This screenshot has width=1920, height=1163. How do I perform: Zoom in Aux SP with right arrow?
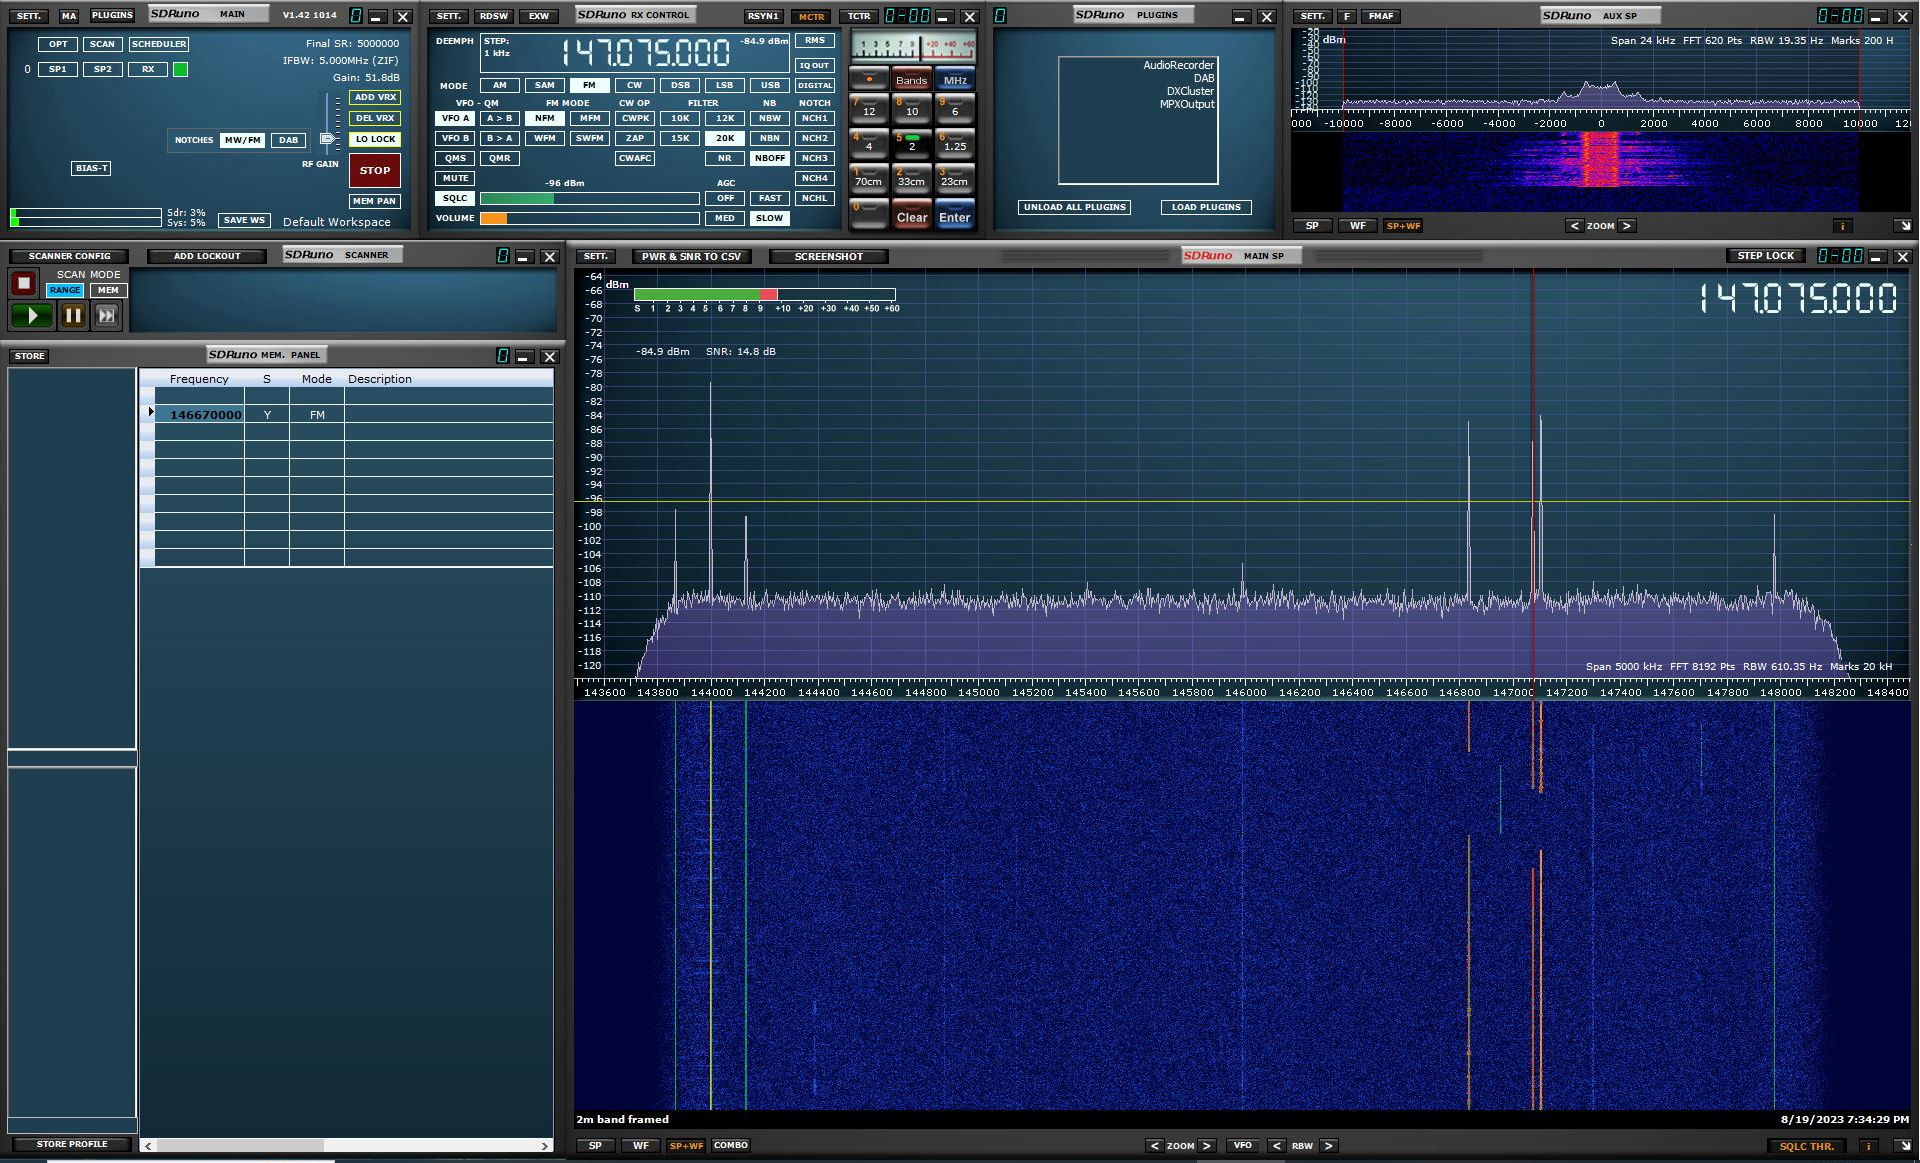point(1627,226)
